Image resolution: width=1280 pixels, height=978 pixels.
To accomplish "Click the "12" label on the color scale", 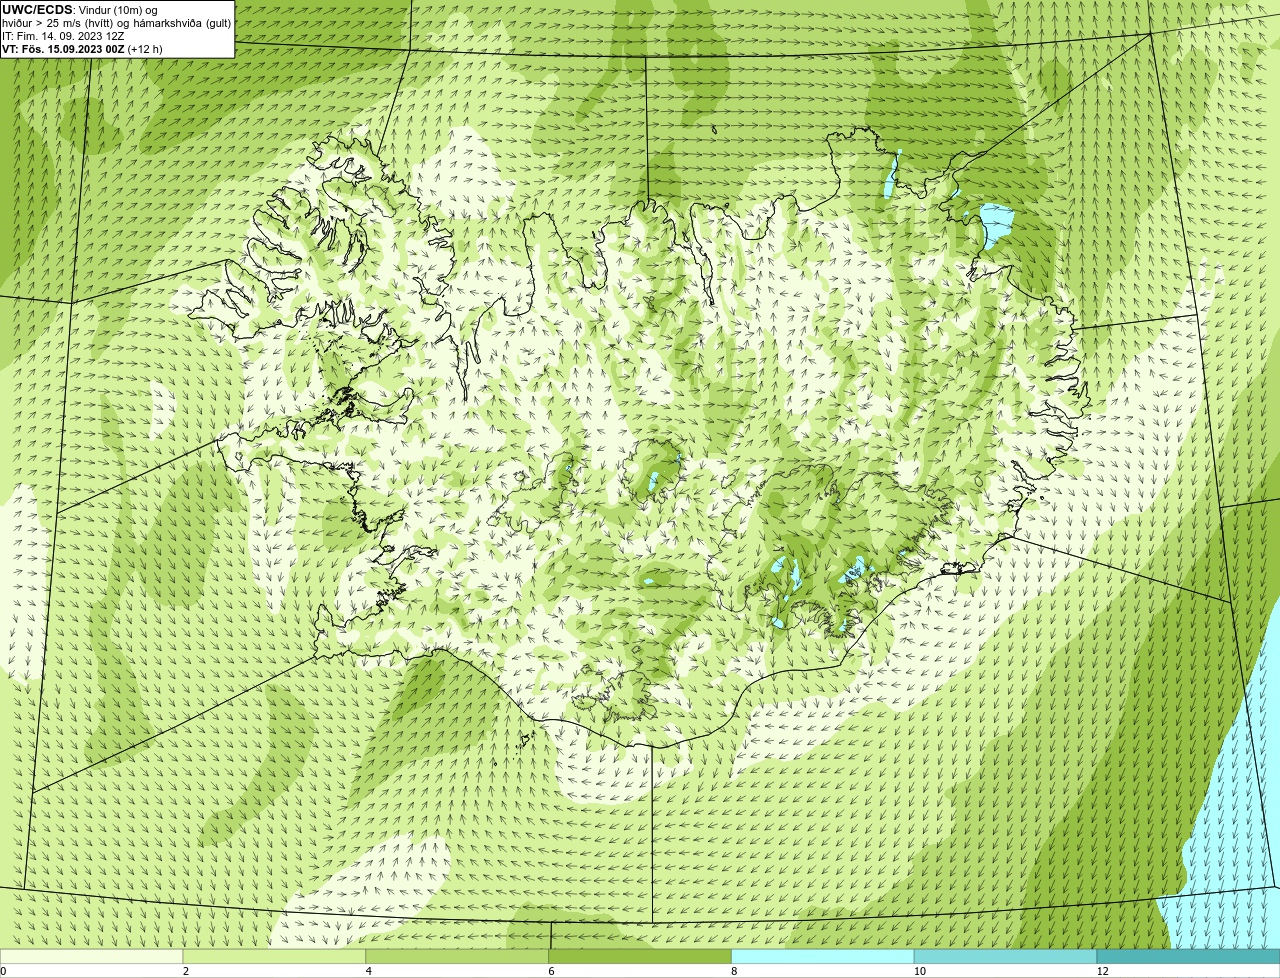I will [1102, 971].
